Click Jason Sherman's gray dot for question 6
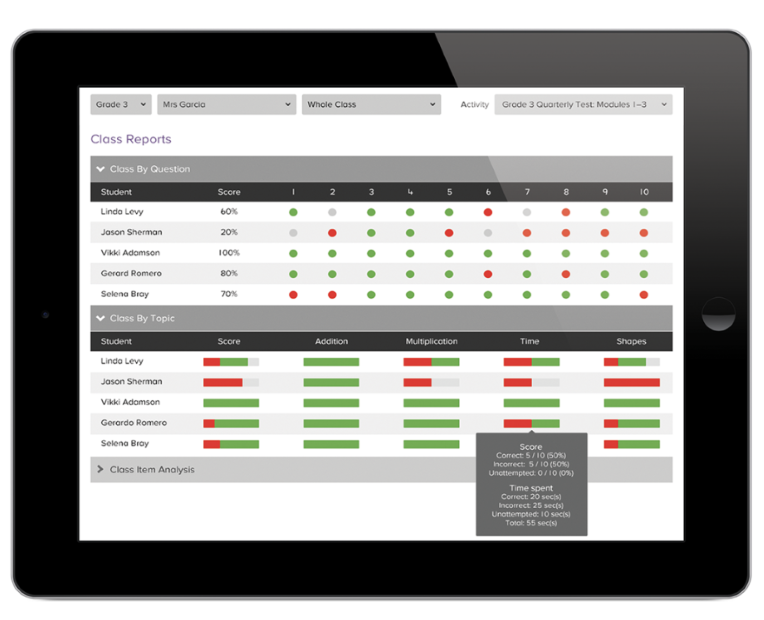 click(488, 233)
